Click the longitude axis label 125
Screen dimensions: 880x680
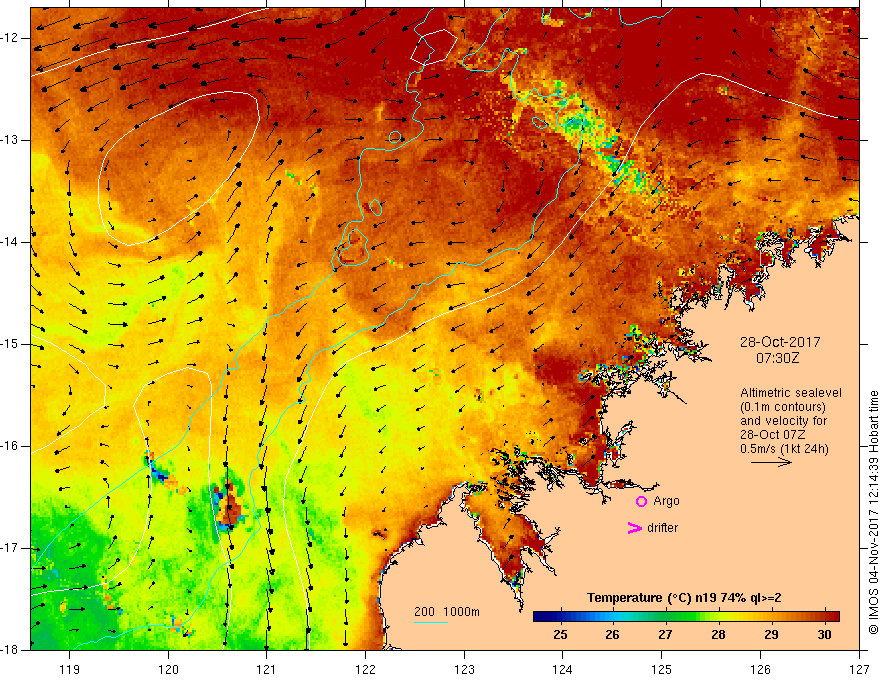[x=662, y=669]
